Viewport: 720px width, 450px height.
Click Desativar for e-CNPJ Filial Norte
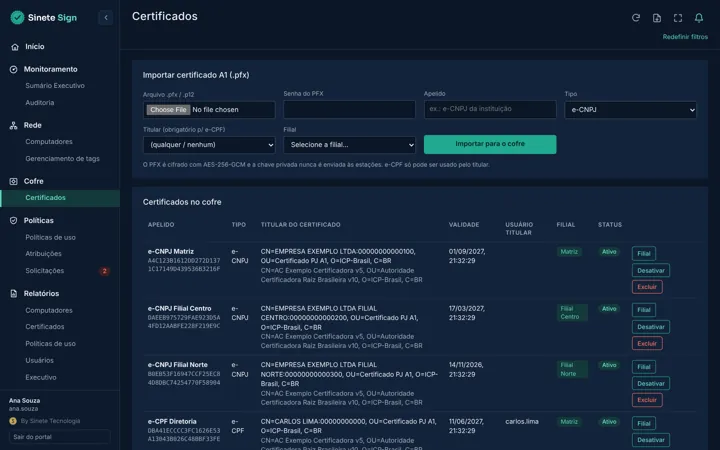point(651,383)
